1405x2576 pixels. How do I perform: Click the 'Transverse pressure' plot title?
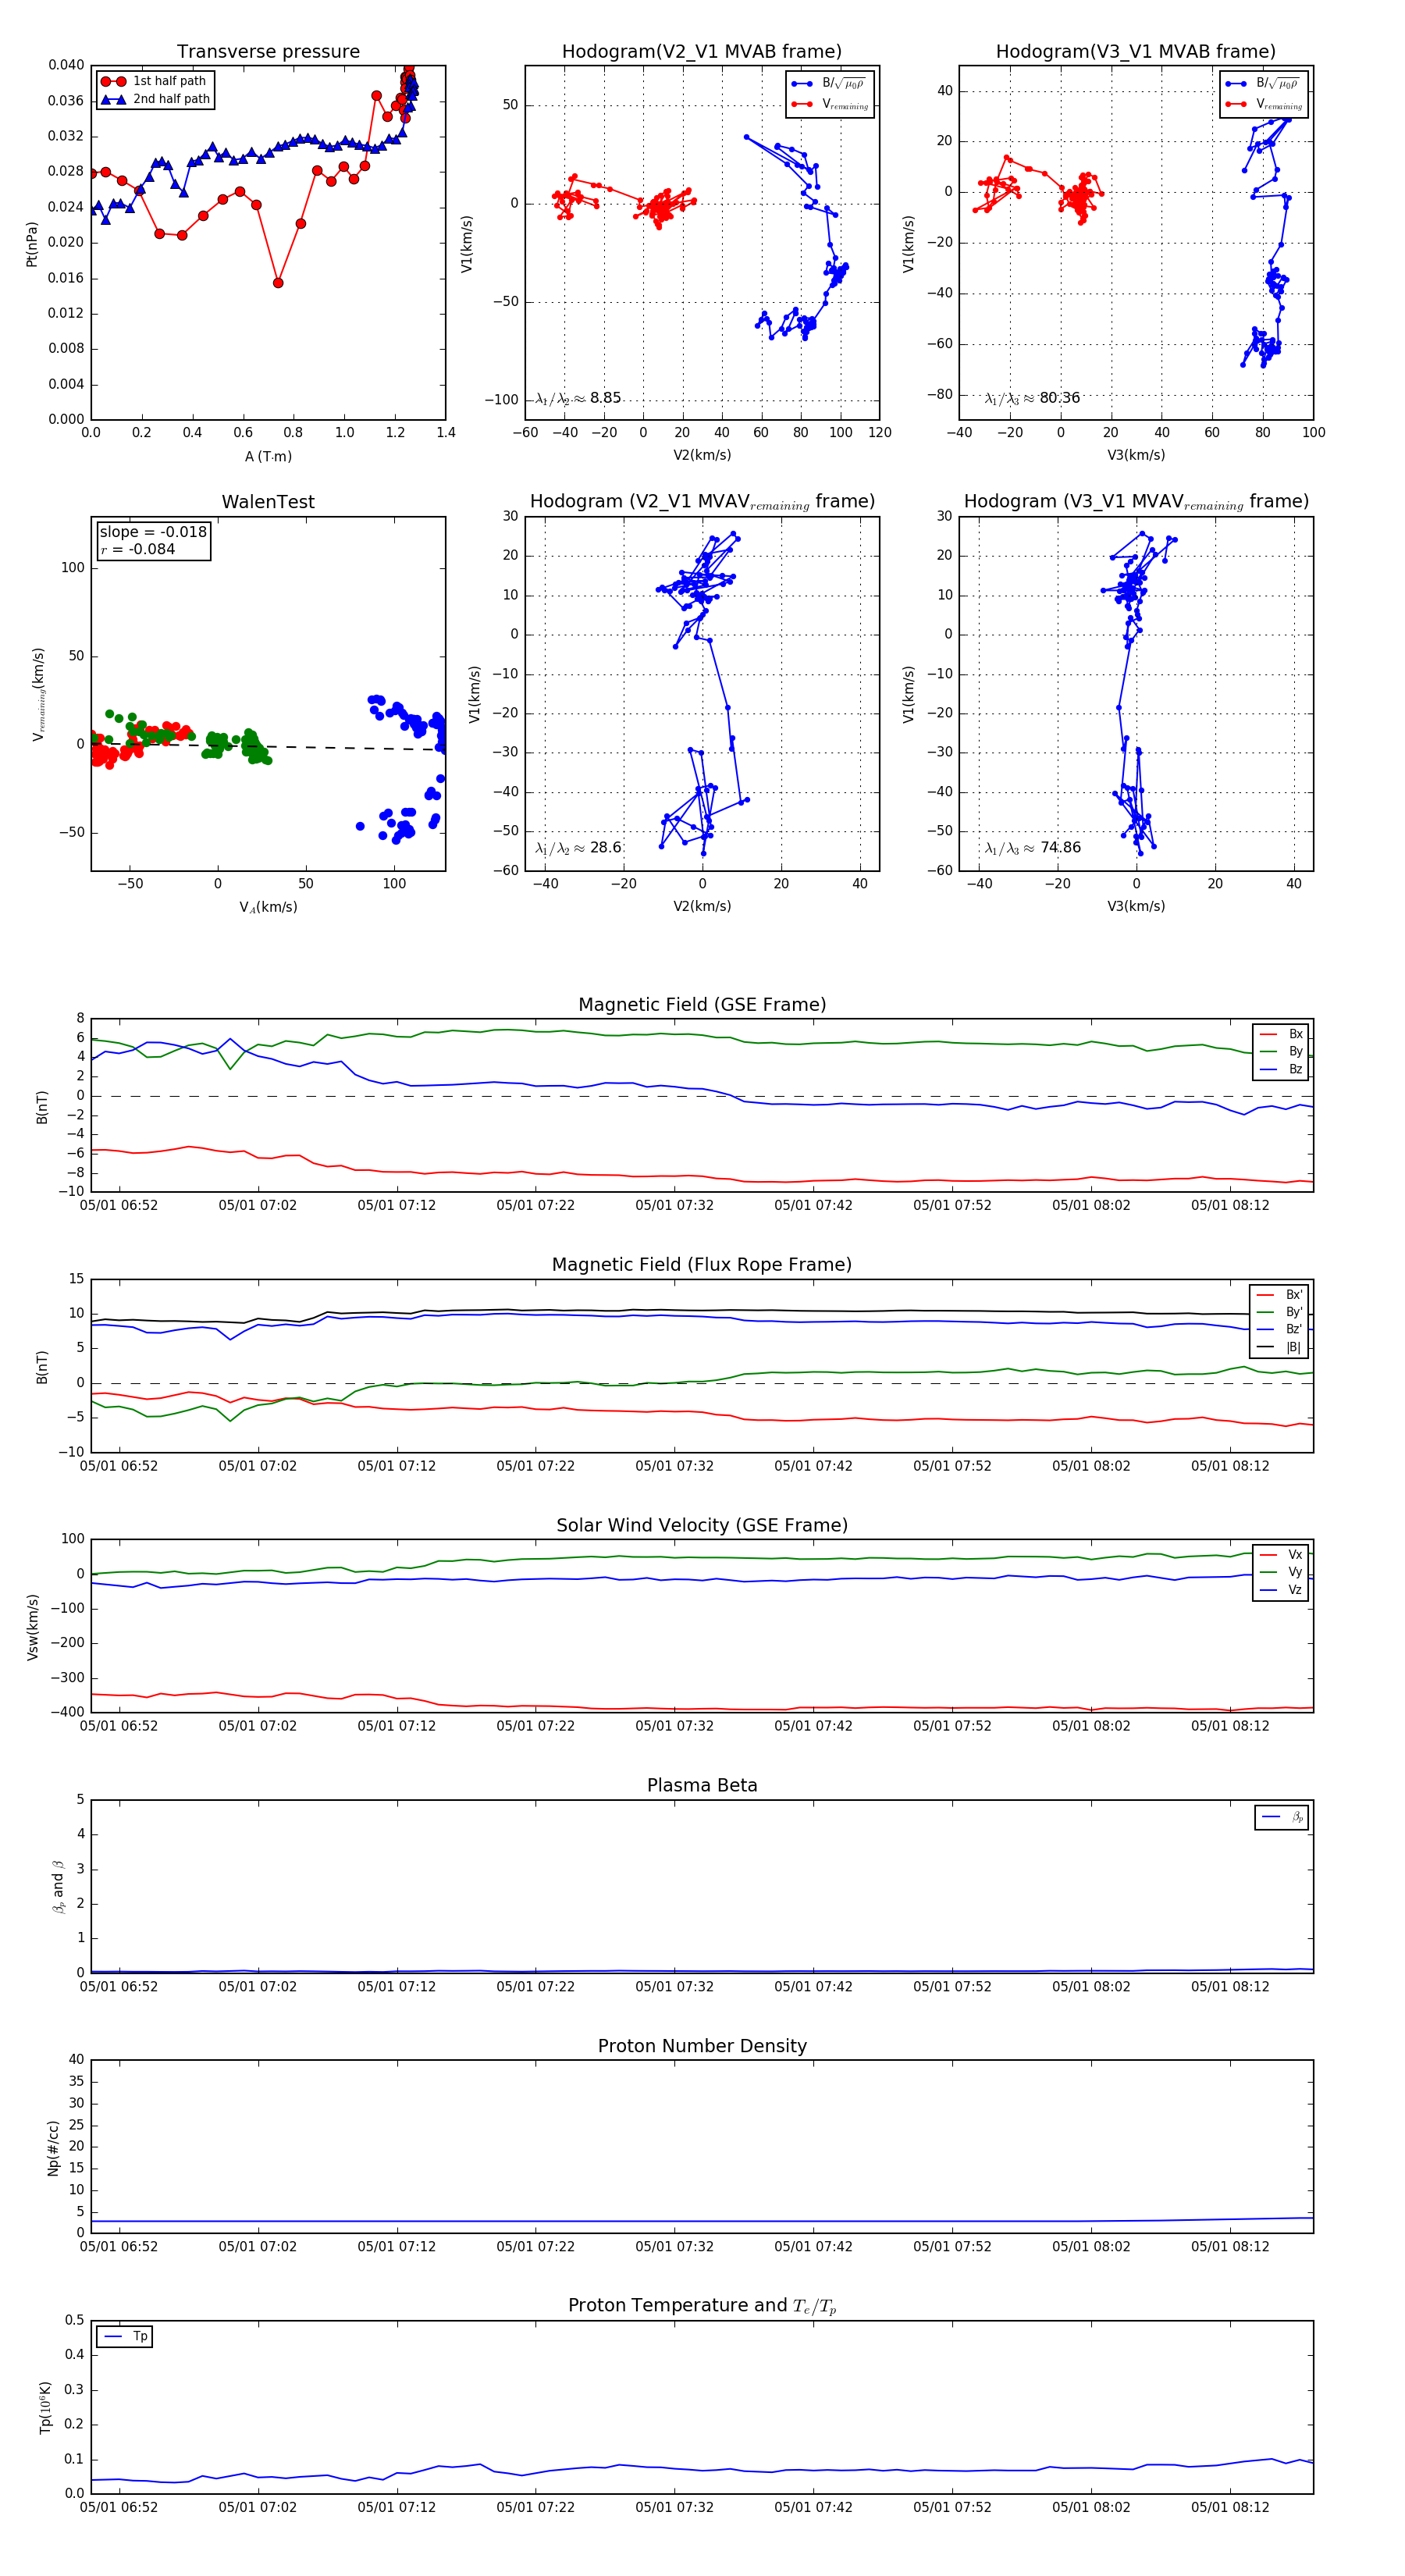click(268, 51)
